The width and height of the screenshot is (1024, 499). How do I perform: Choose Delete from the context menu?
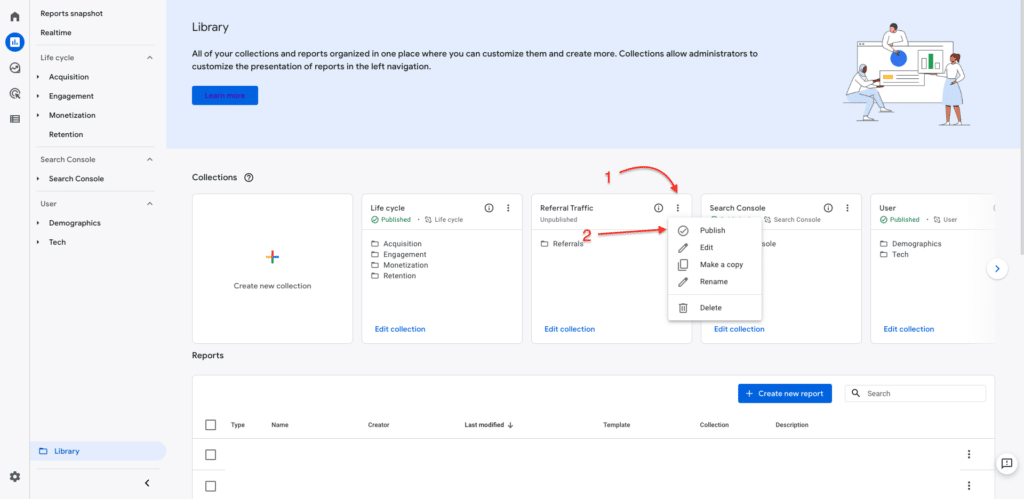(714, 308)
